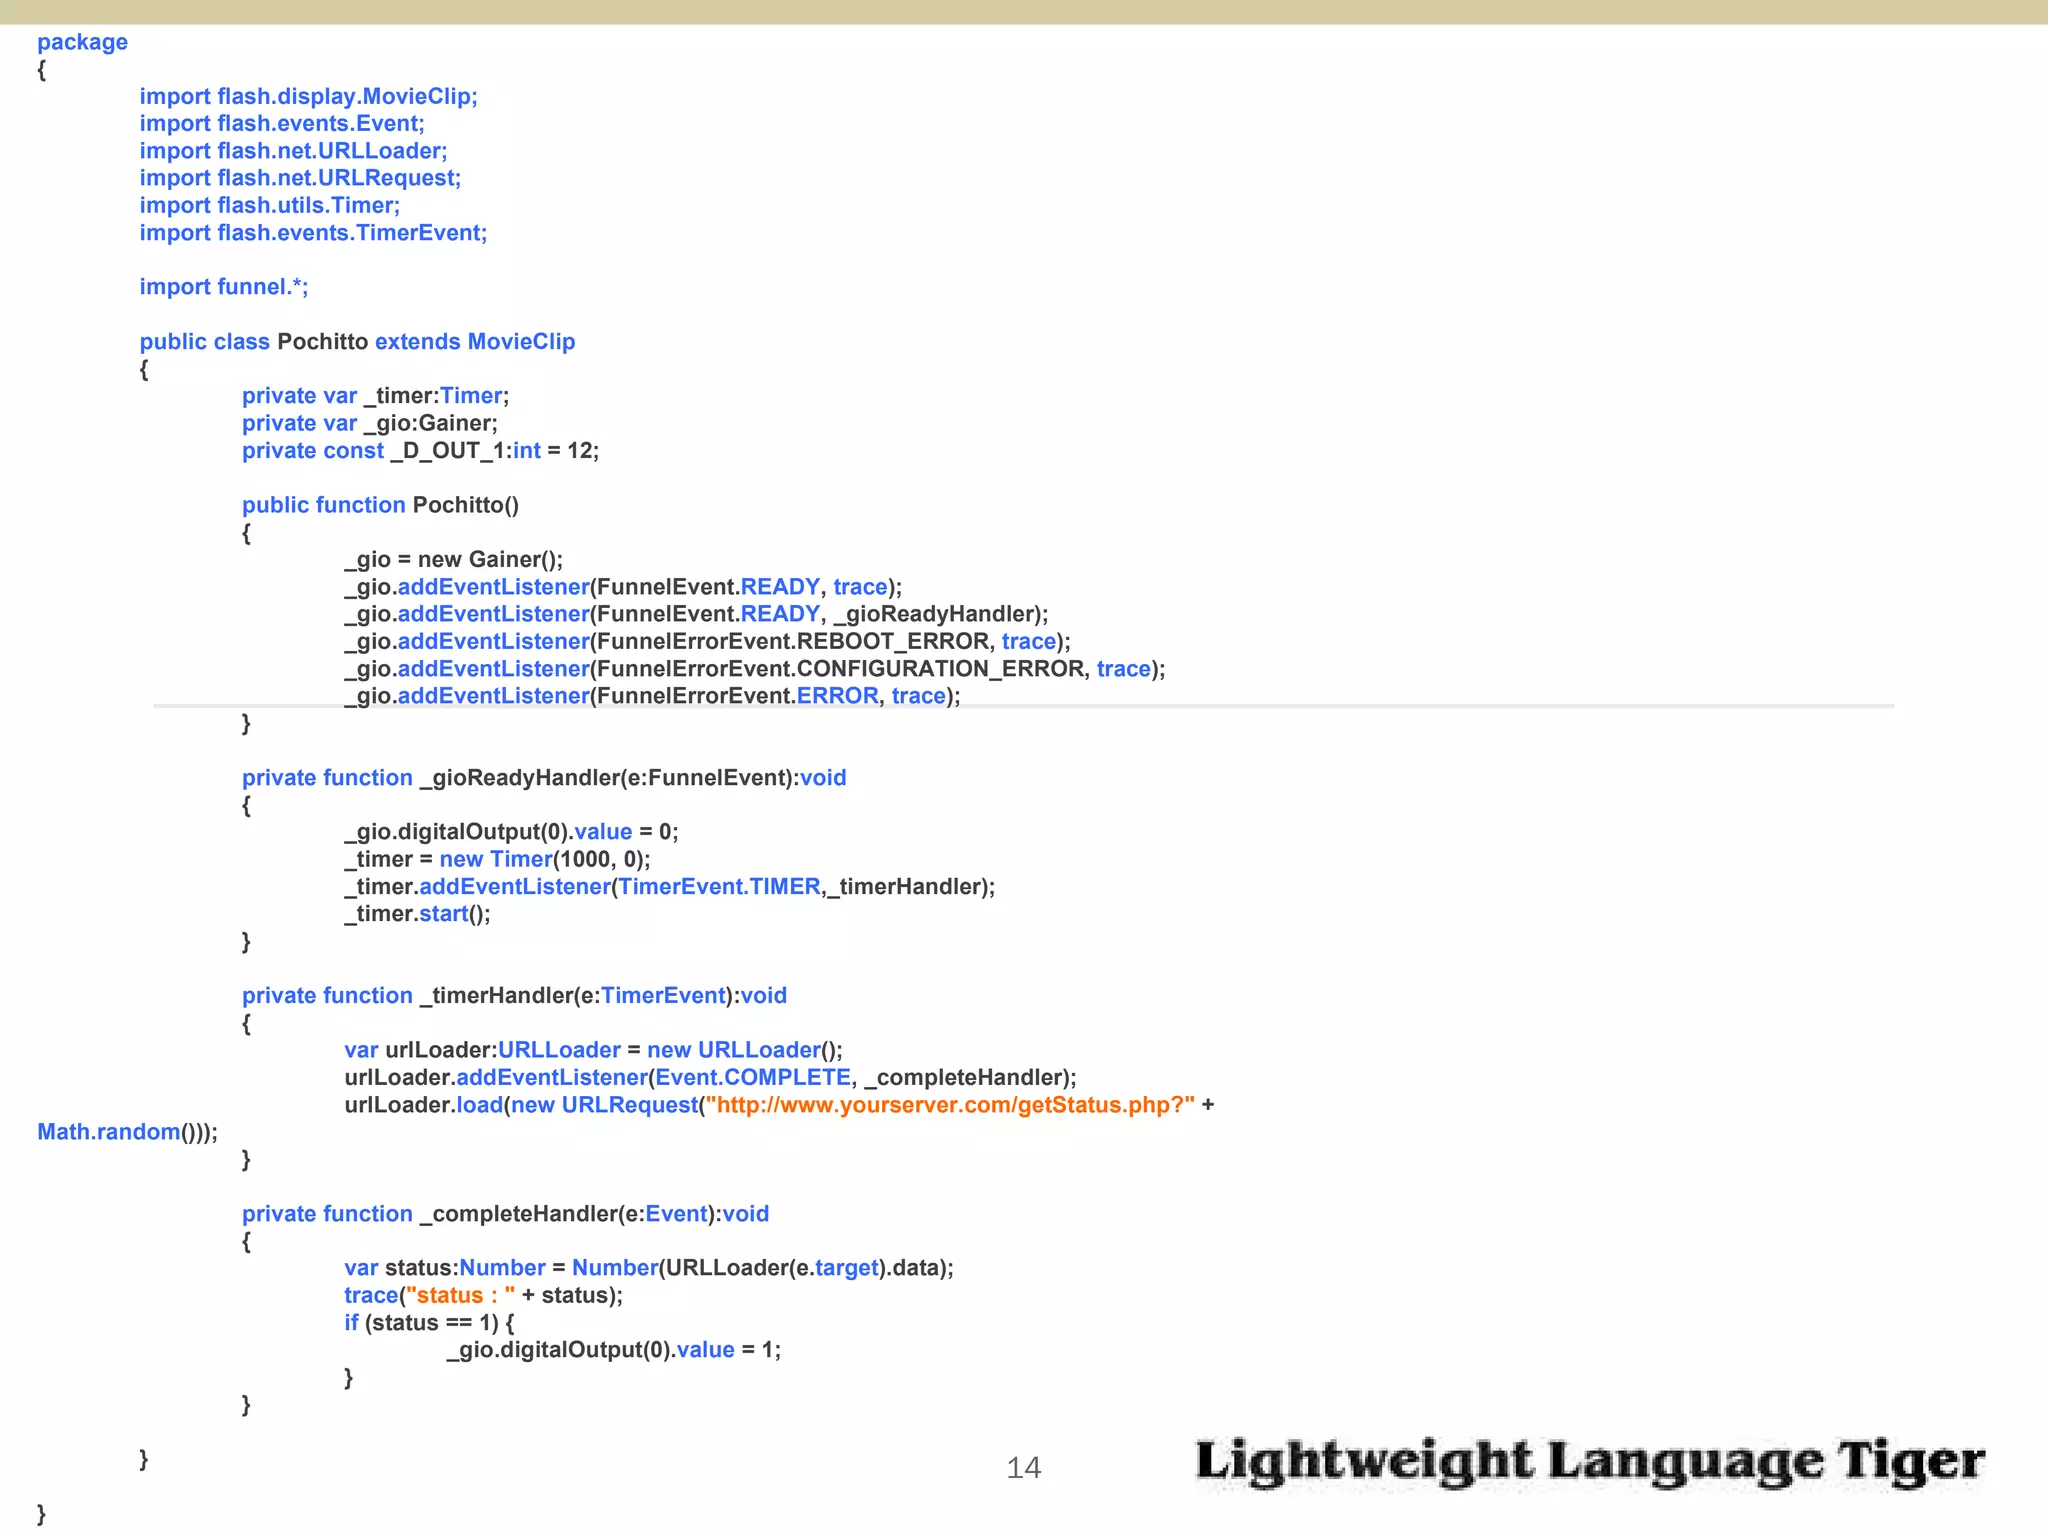The height and width of the screenshot is (1536, 2048).
Task: Click the '_timer.start();' statement
Action: 417,914
